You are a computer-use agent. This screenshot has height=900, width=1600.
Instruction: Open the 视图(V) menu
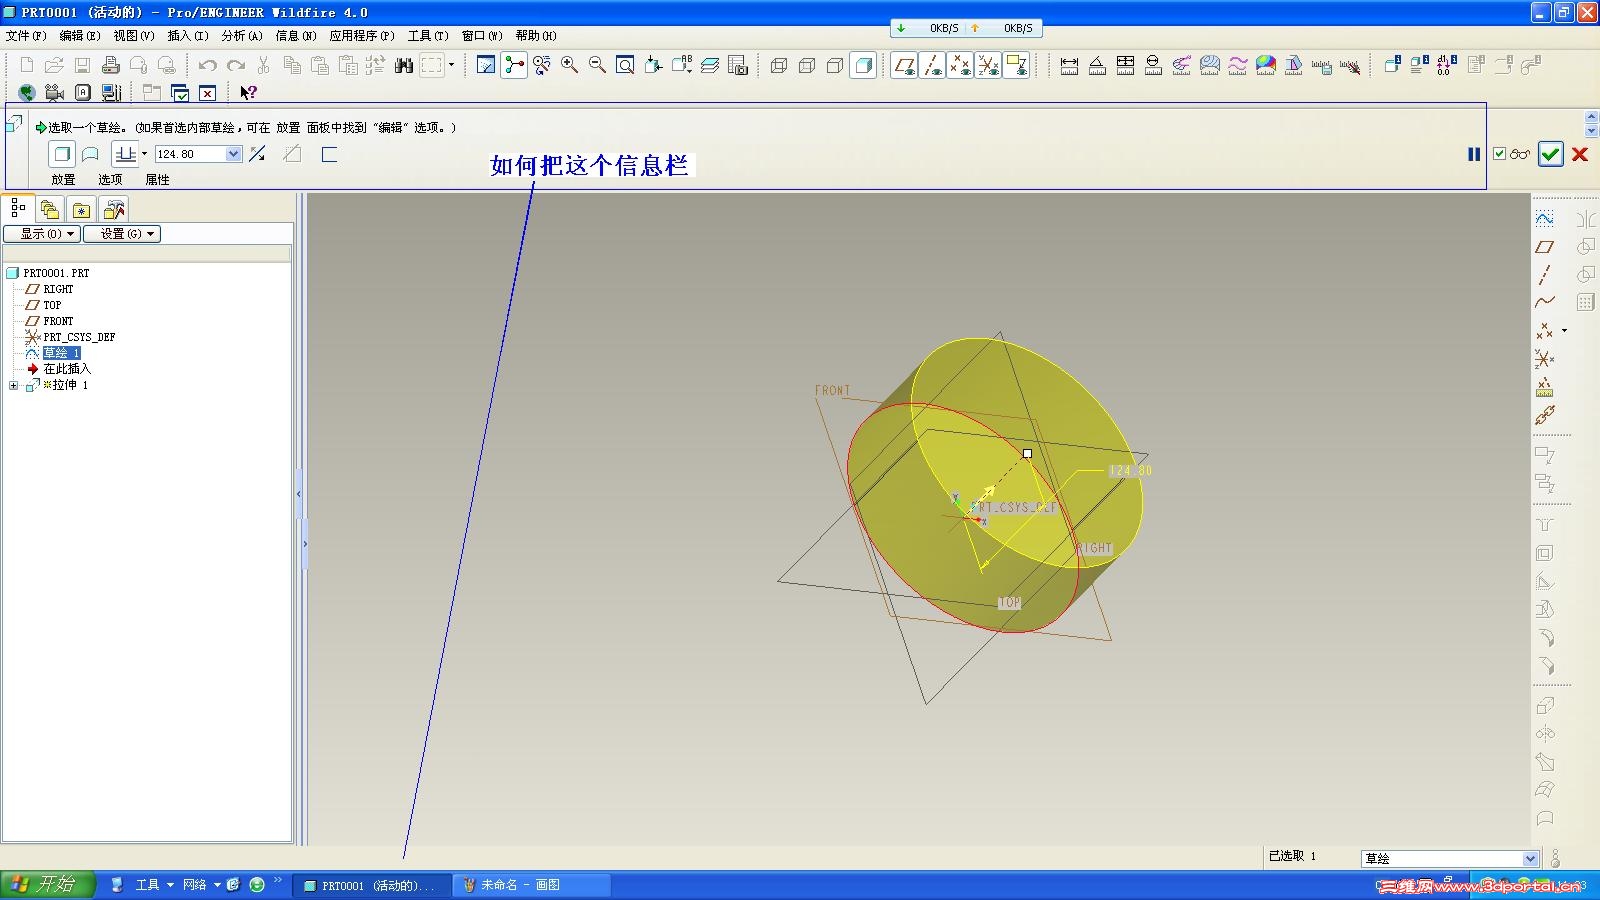click(134, 36)
